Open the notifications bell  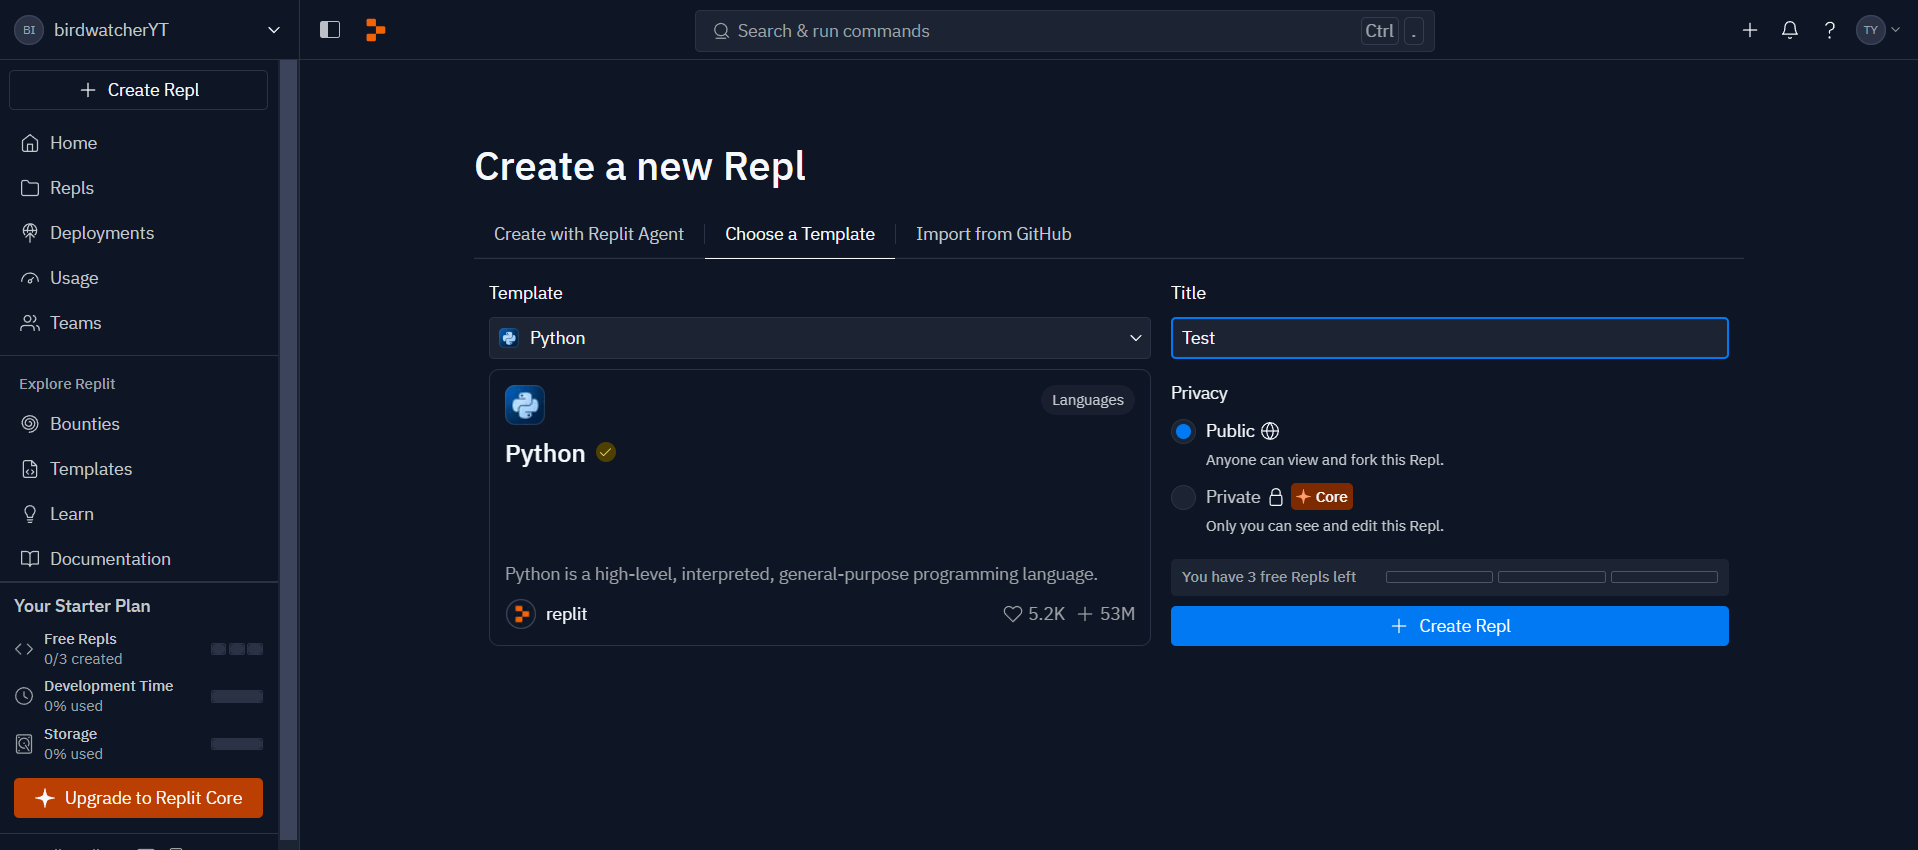[1790, 30]
